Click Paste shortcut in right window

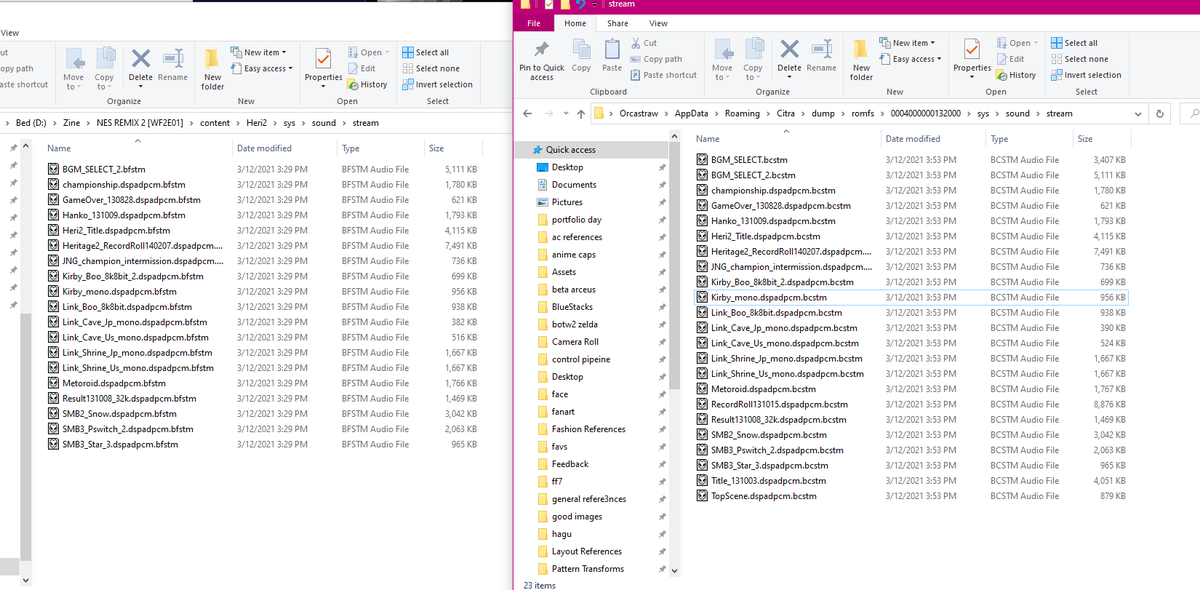(663, 75)
